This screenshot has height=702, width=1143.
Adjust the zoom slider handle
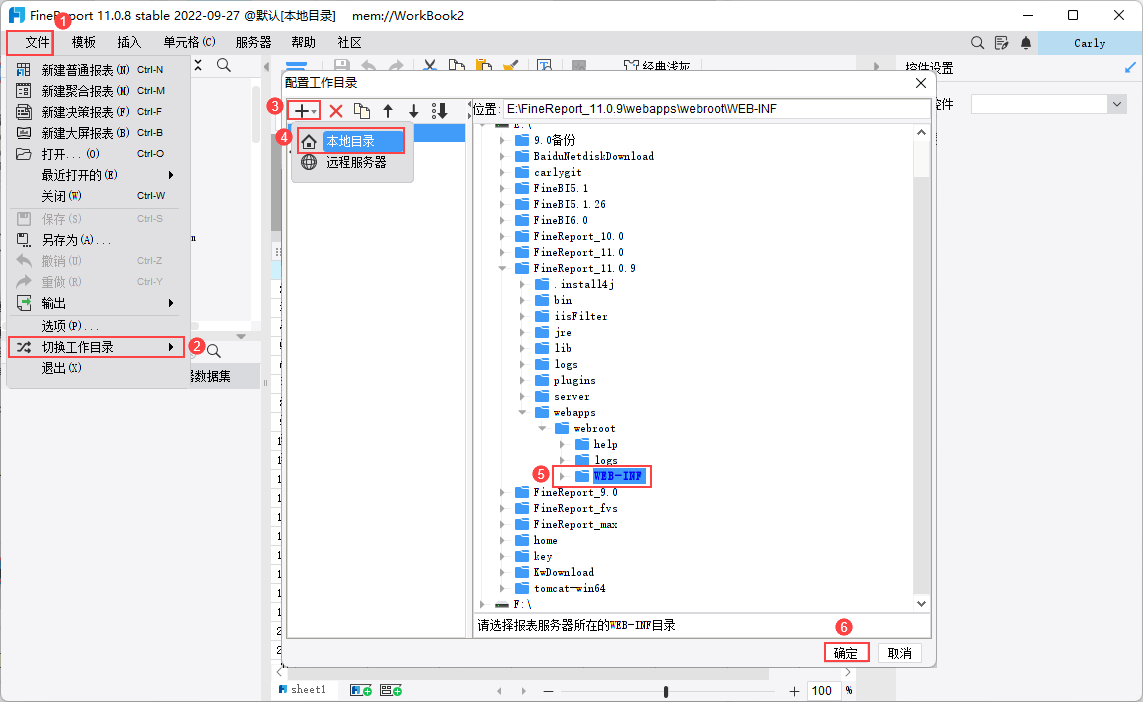(666, 691)
